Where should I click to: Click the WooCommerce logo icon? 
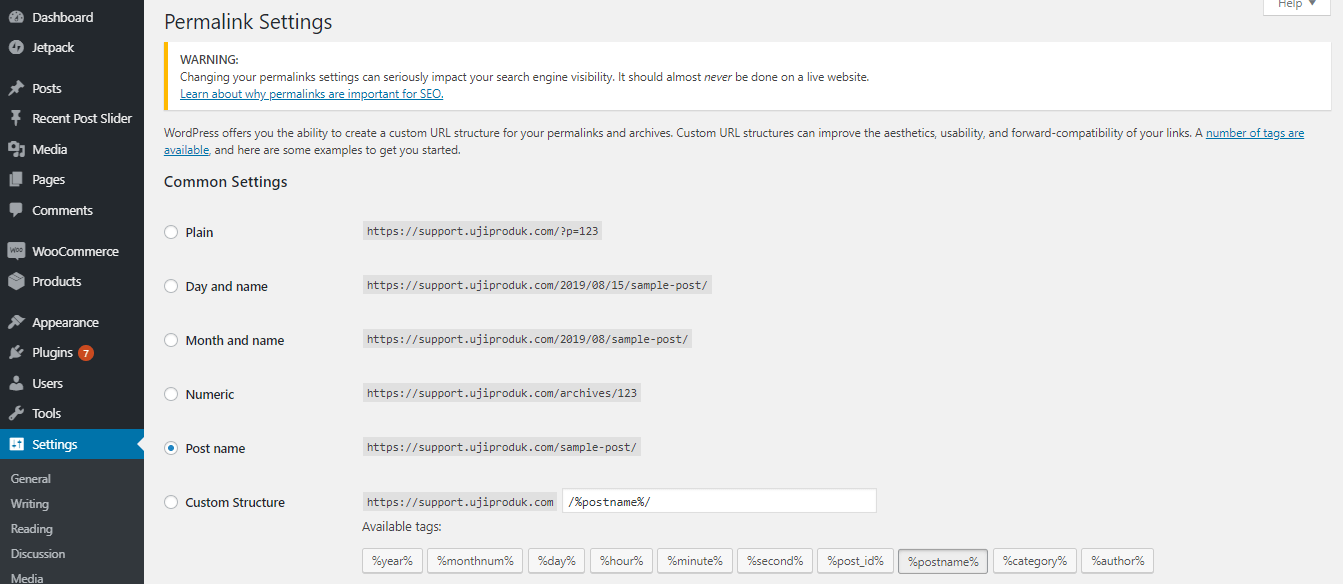pyautogui.click(x=16, y=251)
